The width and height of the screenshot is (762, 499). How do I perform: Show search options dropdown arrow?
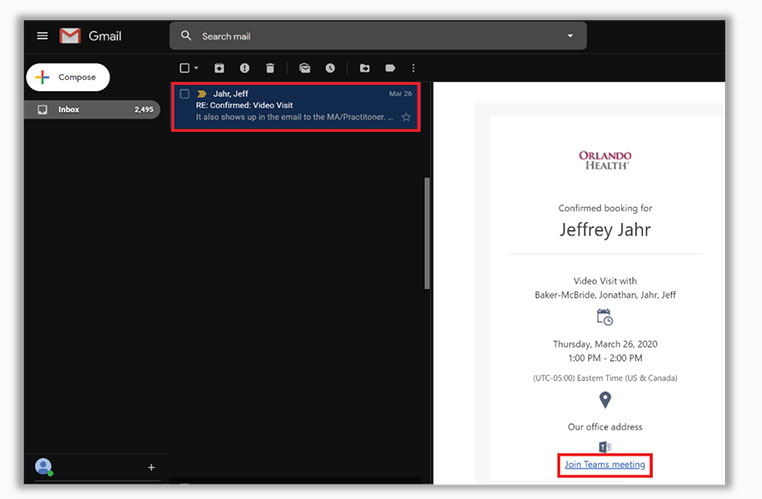(570, 36)
